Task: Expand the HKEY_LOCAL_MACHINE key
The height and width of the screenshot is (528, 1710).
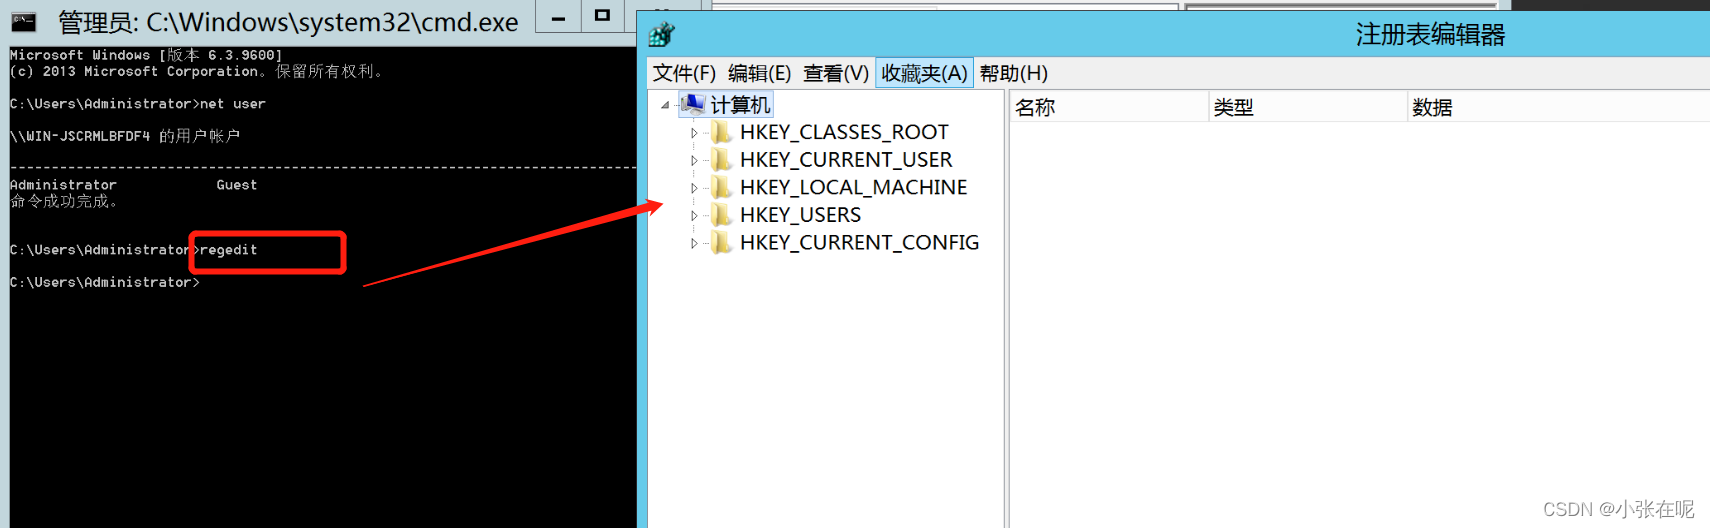Action: click(x=694, y=188)
